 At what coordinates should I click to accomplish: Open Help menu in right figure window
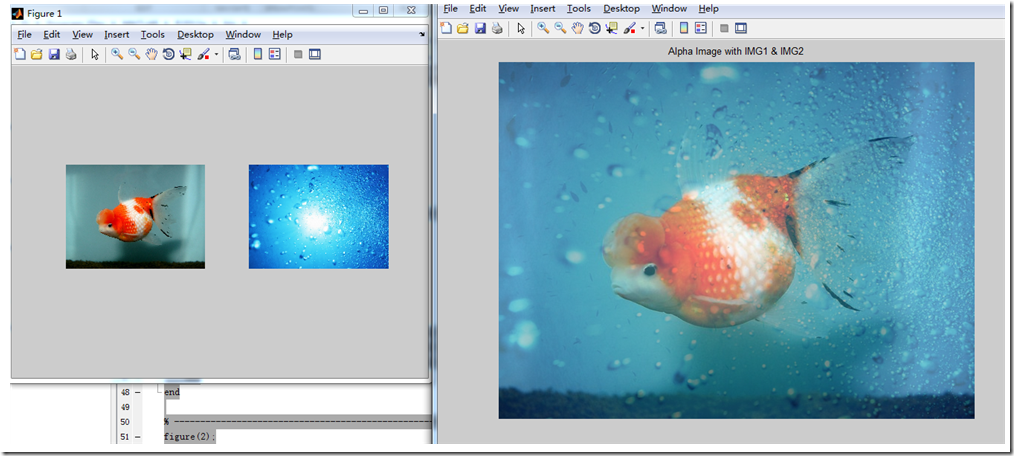tap(709, 8)
